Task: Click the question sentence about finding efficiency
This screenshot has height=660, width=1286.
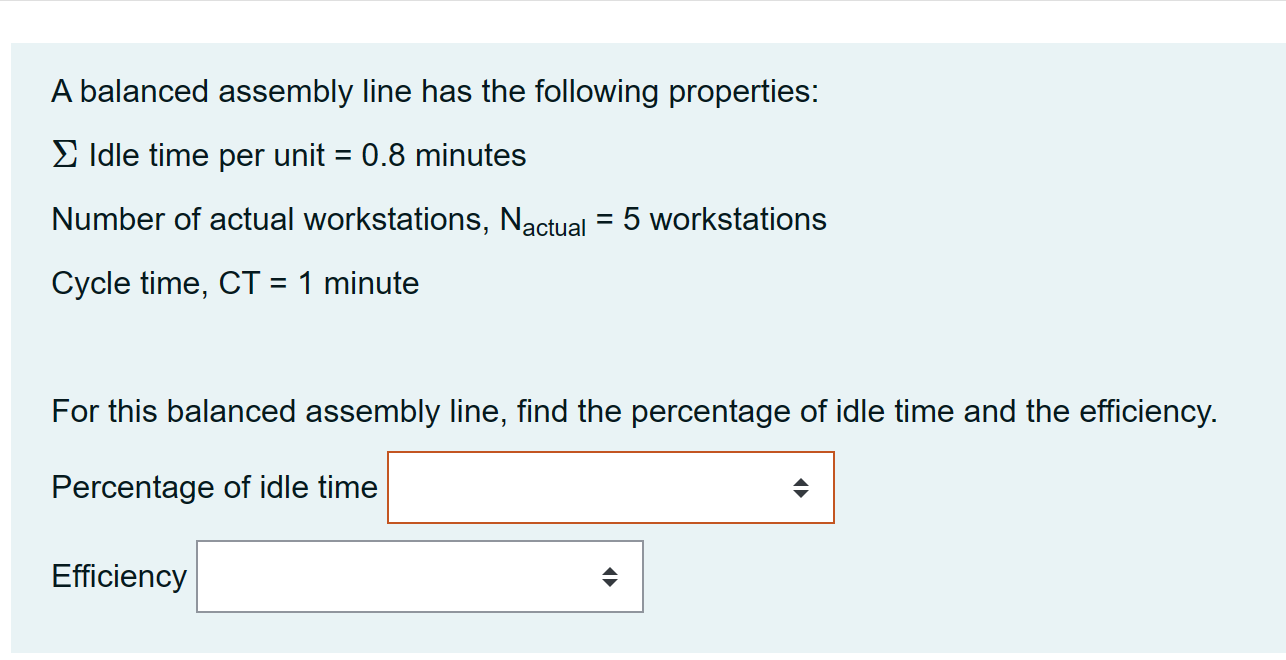Action: pyautogui.click(x=634, y=411)
